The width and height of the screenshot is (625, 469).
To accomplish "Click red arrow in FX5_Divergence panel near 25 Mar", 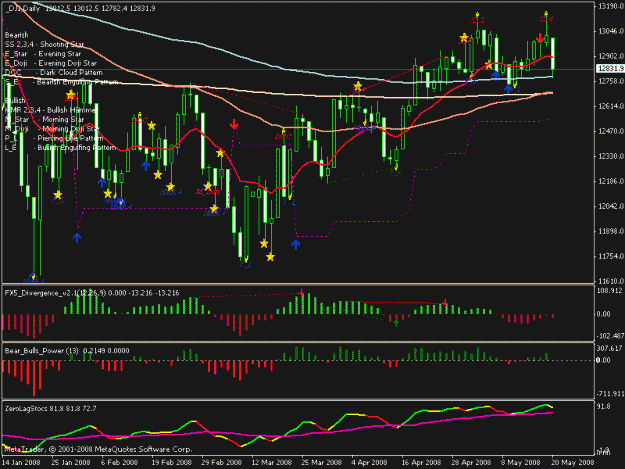I will pyautogui.click(x=301, y=292).
